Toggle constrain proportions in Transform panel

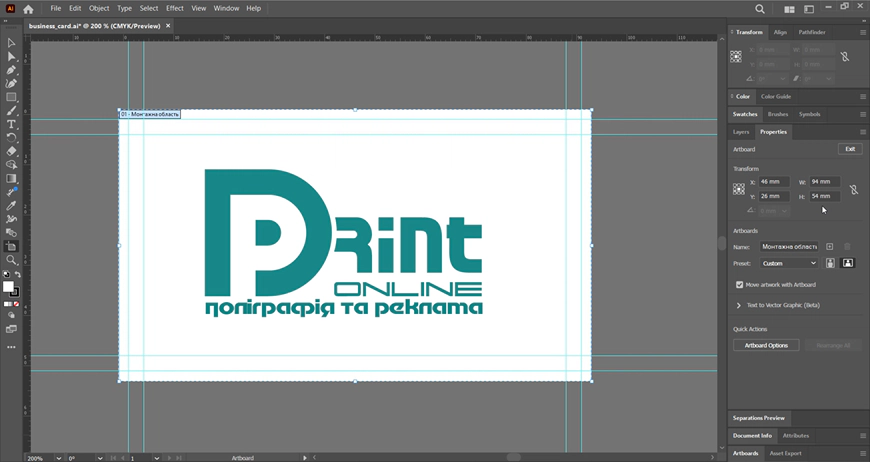point(844,57)
